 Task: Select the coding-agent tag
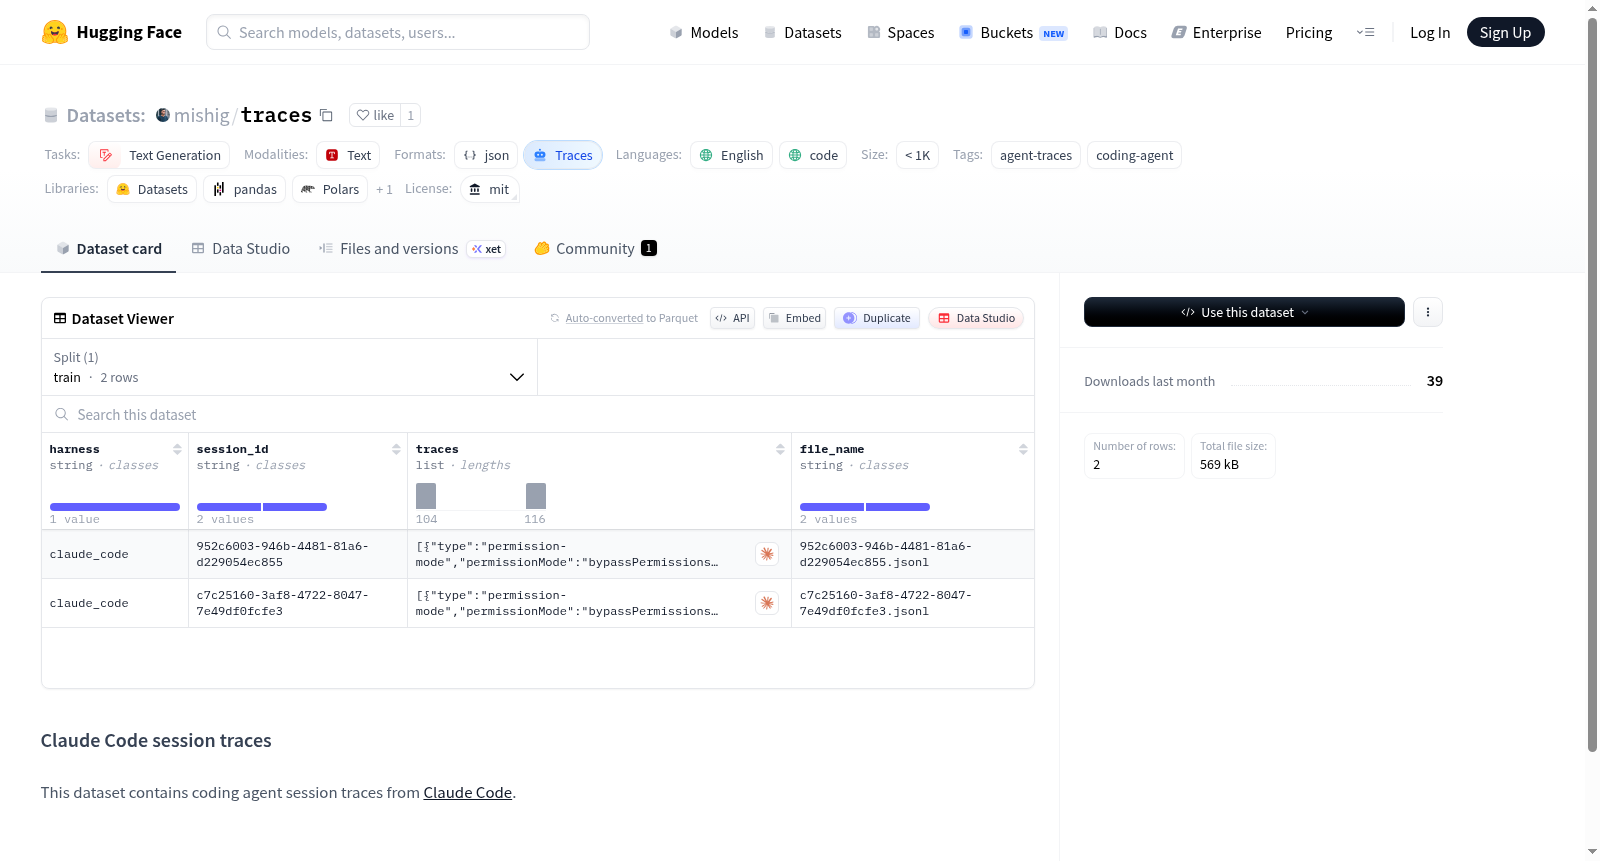[x=1134, y=155]
